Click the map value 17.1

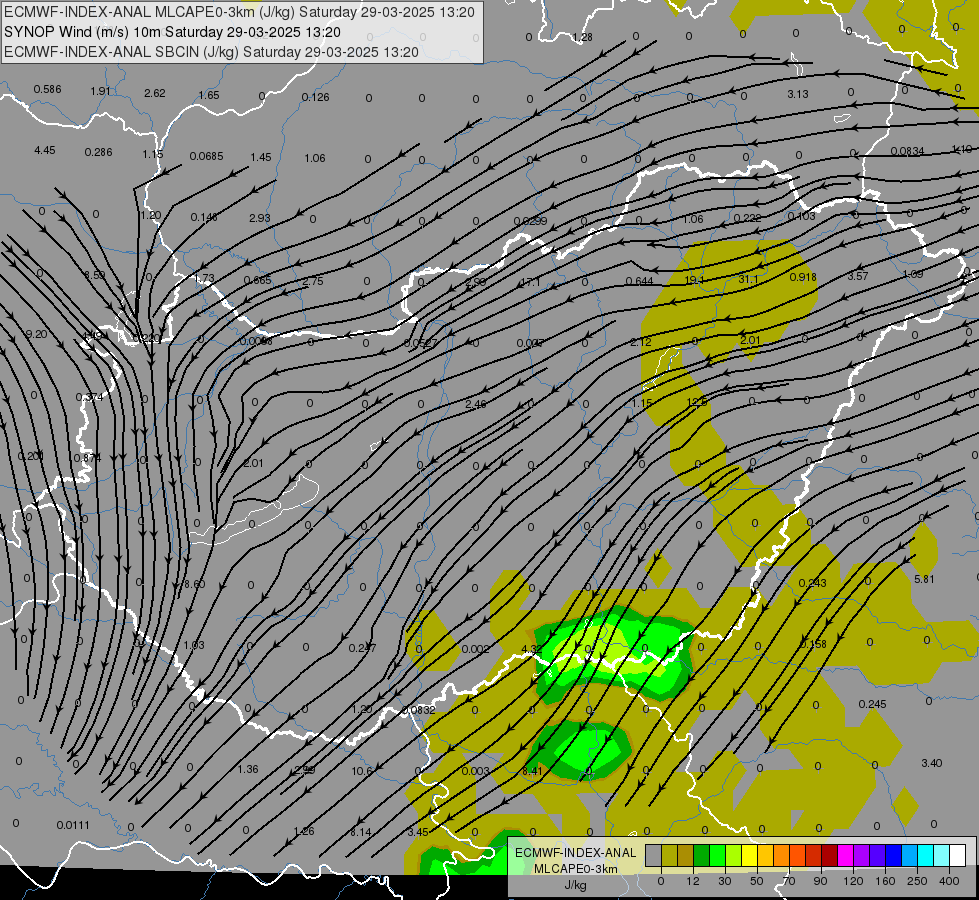(530, 282)
